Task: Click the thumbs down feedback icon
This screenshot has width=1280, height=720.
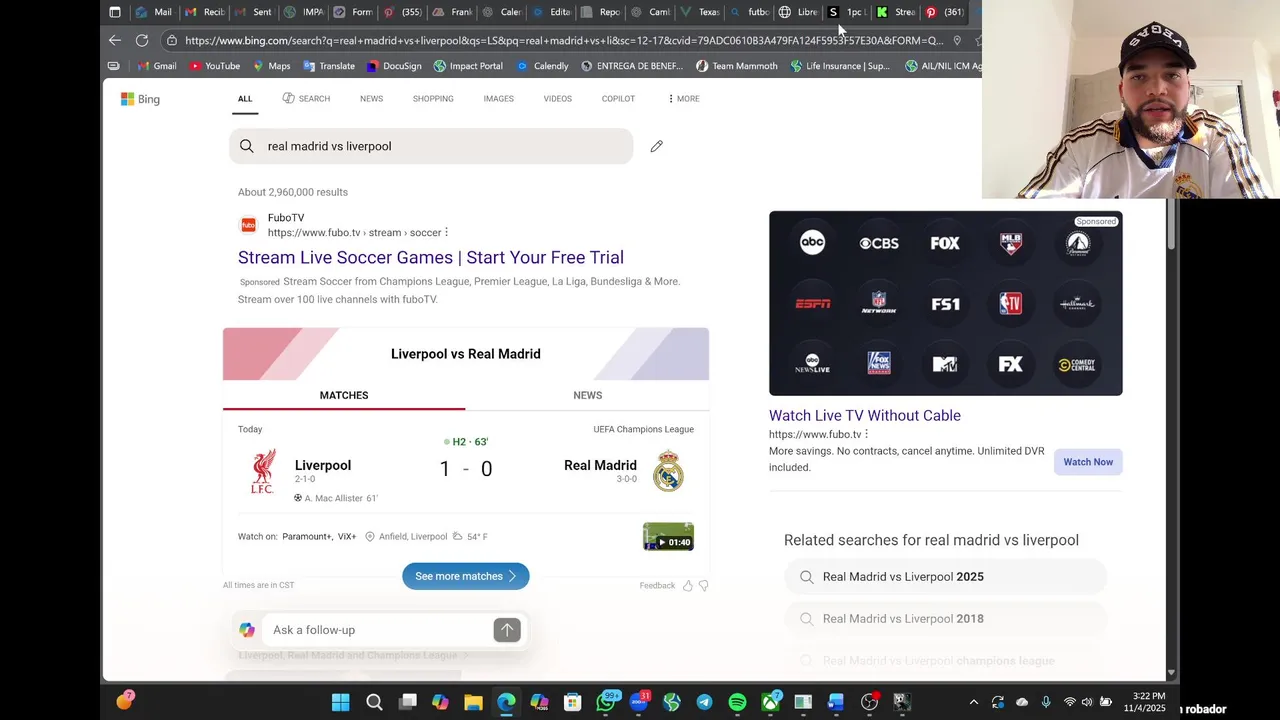Action: click(703, 585)
